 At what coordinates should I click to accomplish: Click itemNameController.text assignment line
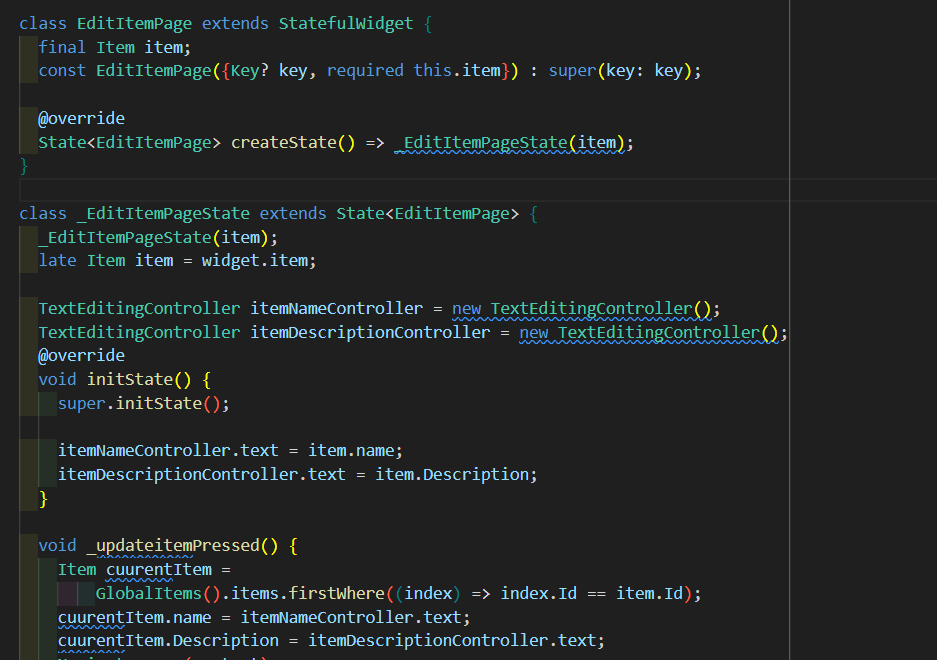[175, 450]
